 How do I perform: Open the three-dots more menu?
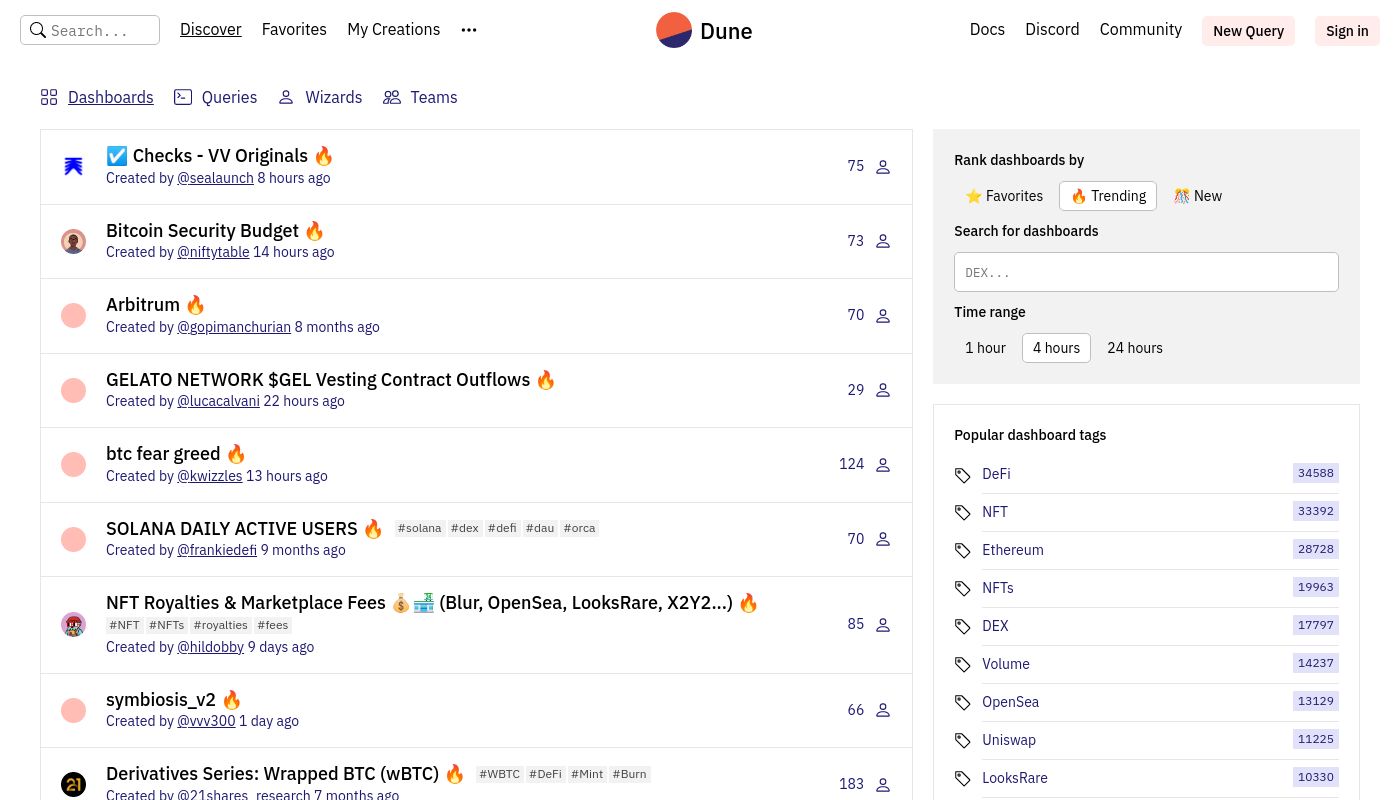click(469, 30)
